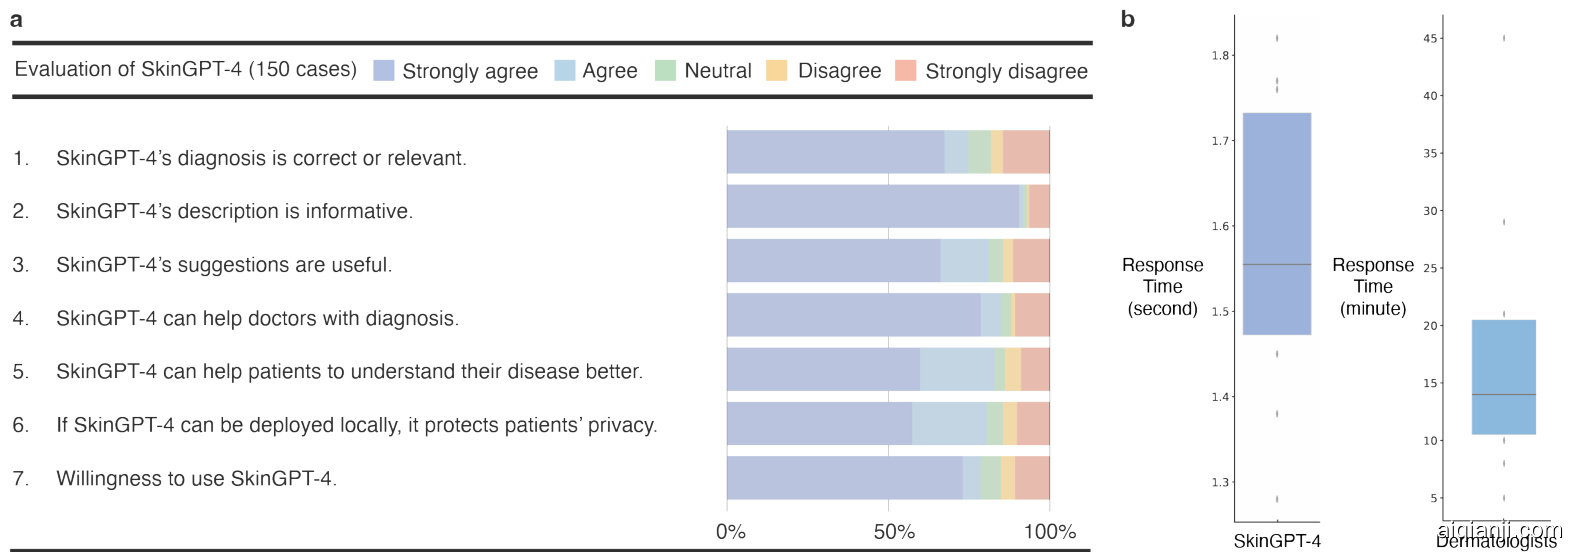
Task: Select statement 1 about diagnosis being correct
Action: [261, 158]
